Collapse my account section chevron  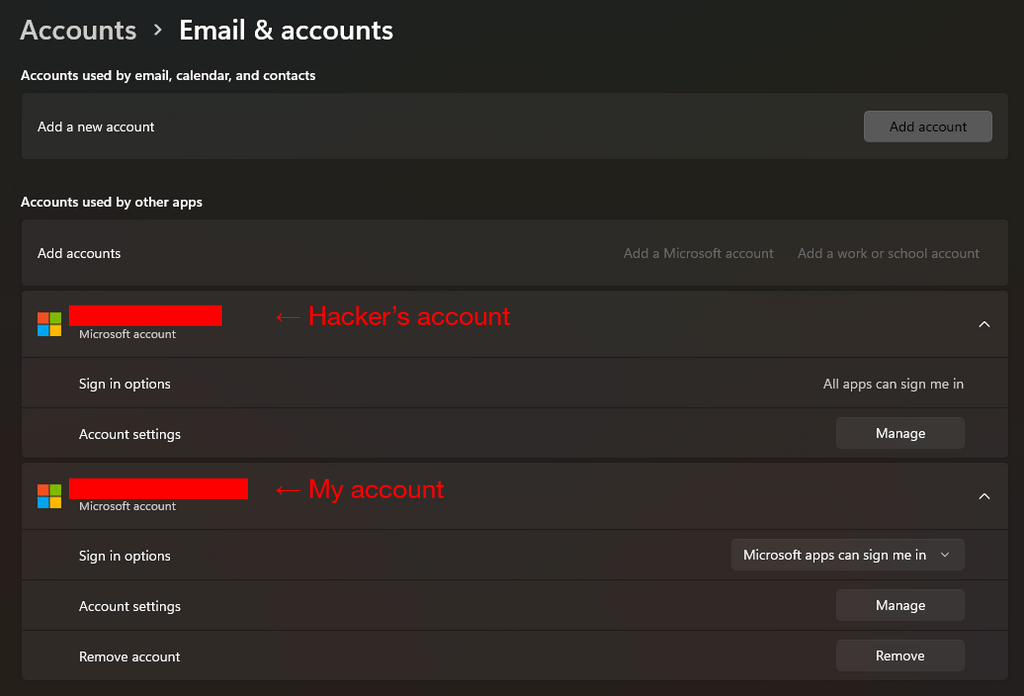pos(984,496)
